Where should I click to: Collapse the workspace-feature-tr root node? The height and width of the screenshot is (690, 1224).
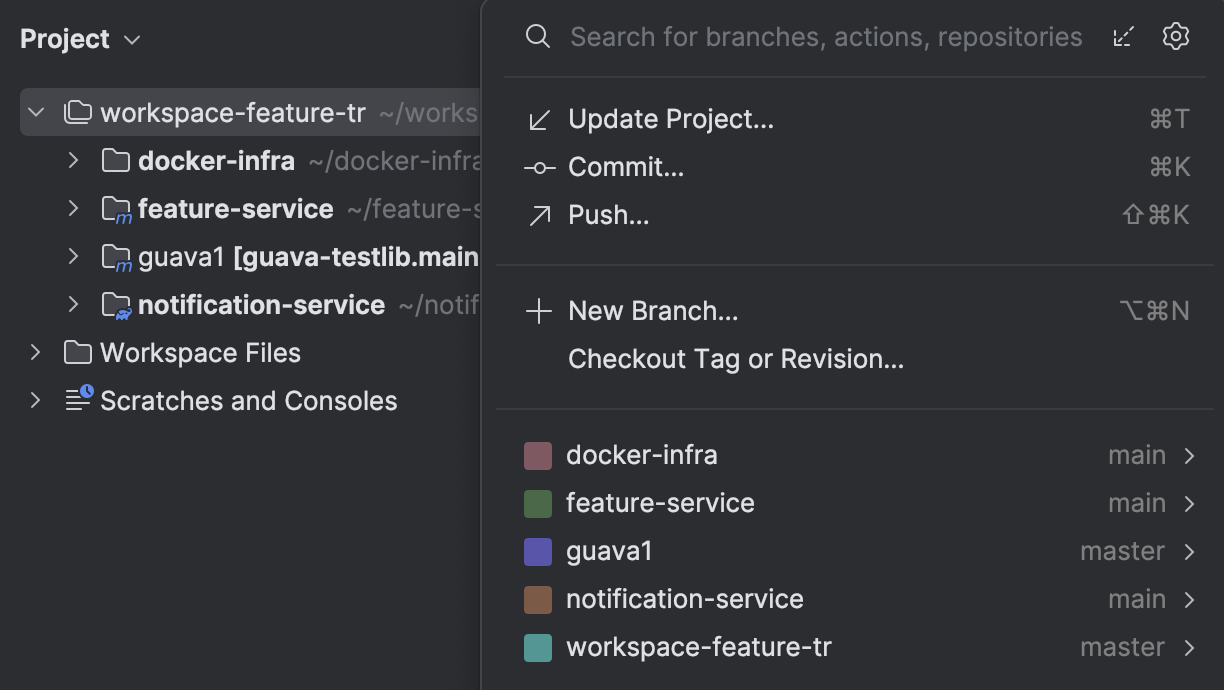36,112
